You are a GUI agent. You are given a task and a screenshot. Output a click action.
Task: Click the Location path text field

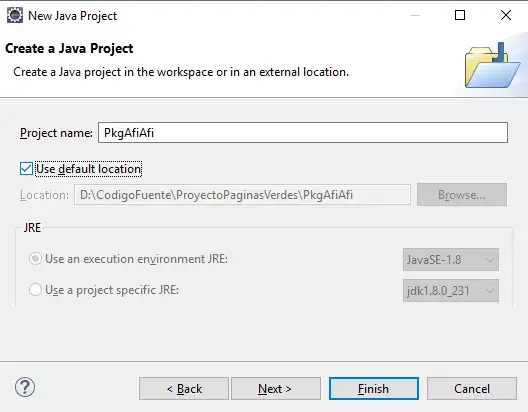point(242,195)
